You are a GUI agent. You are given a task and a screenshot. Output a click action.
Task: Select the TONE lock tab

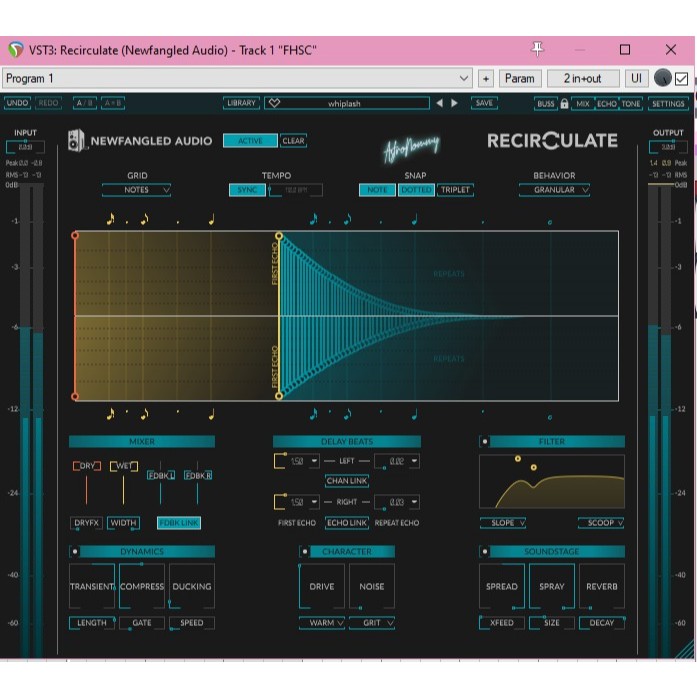coord(631,104)
